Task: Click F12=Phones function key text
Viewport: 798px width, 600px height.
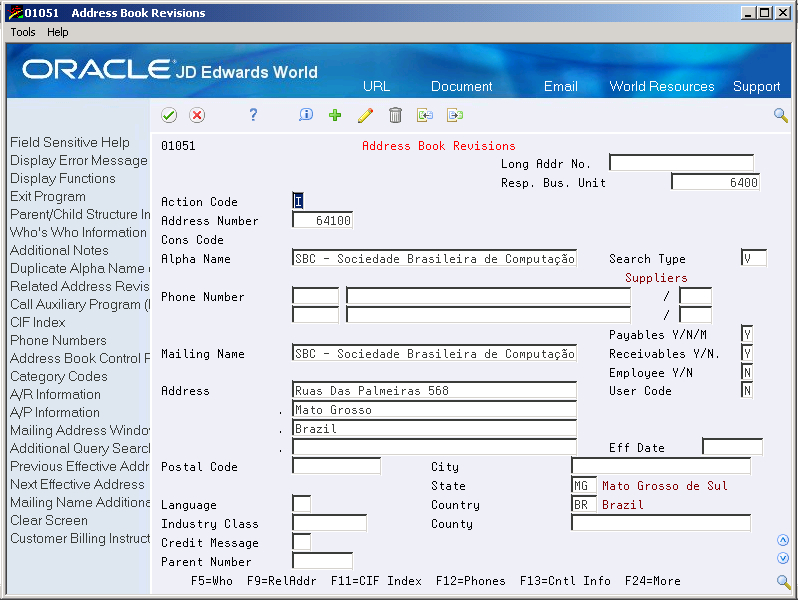Action: pos(470,581)
